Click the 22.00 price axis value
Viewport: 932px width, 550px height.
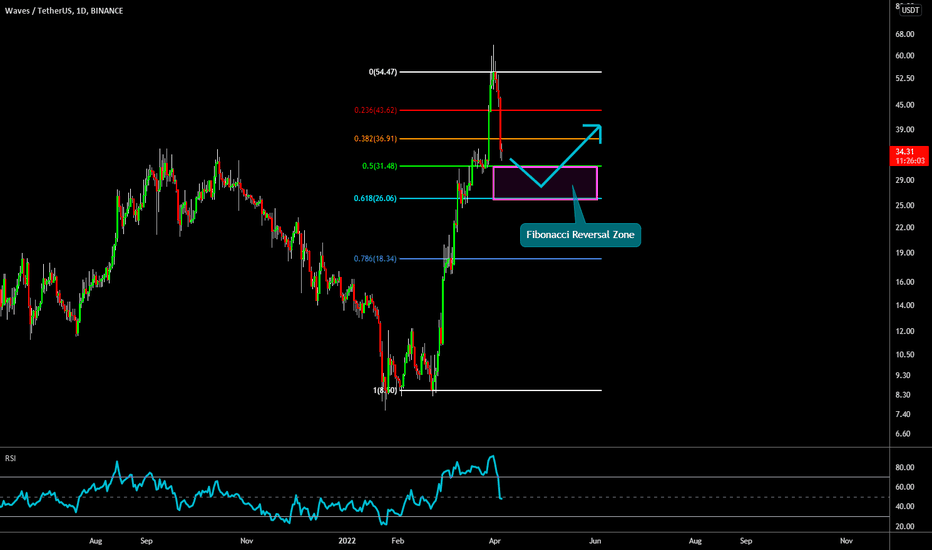(x=905, y=228)
